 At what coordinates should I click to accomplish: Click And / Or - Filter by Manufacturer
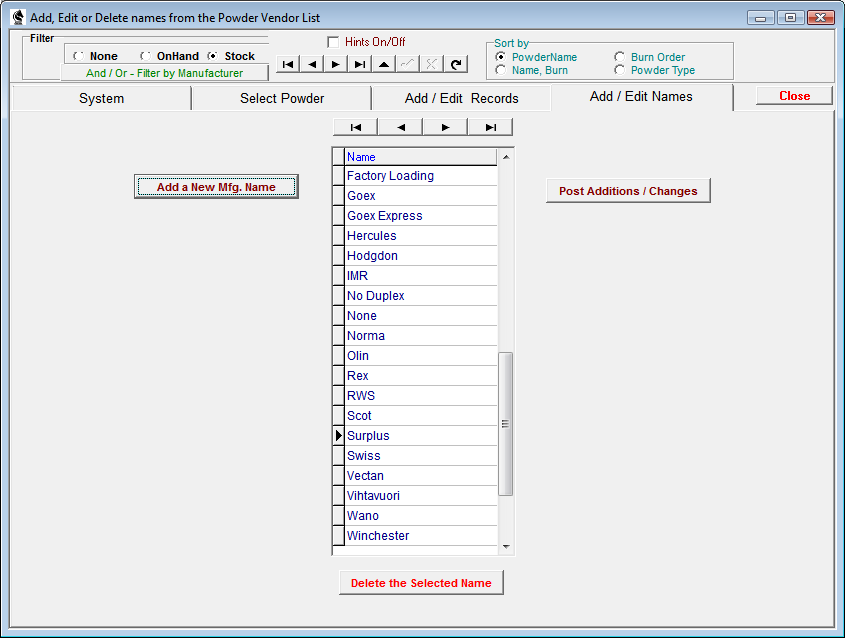coord(164,73)
